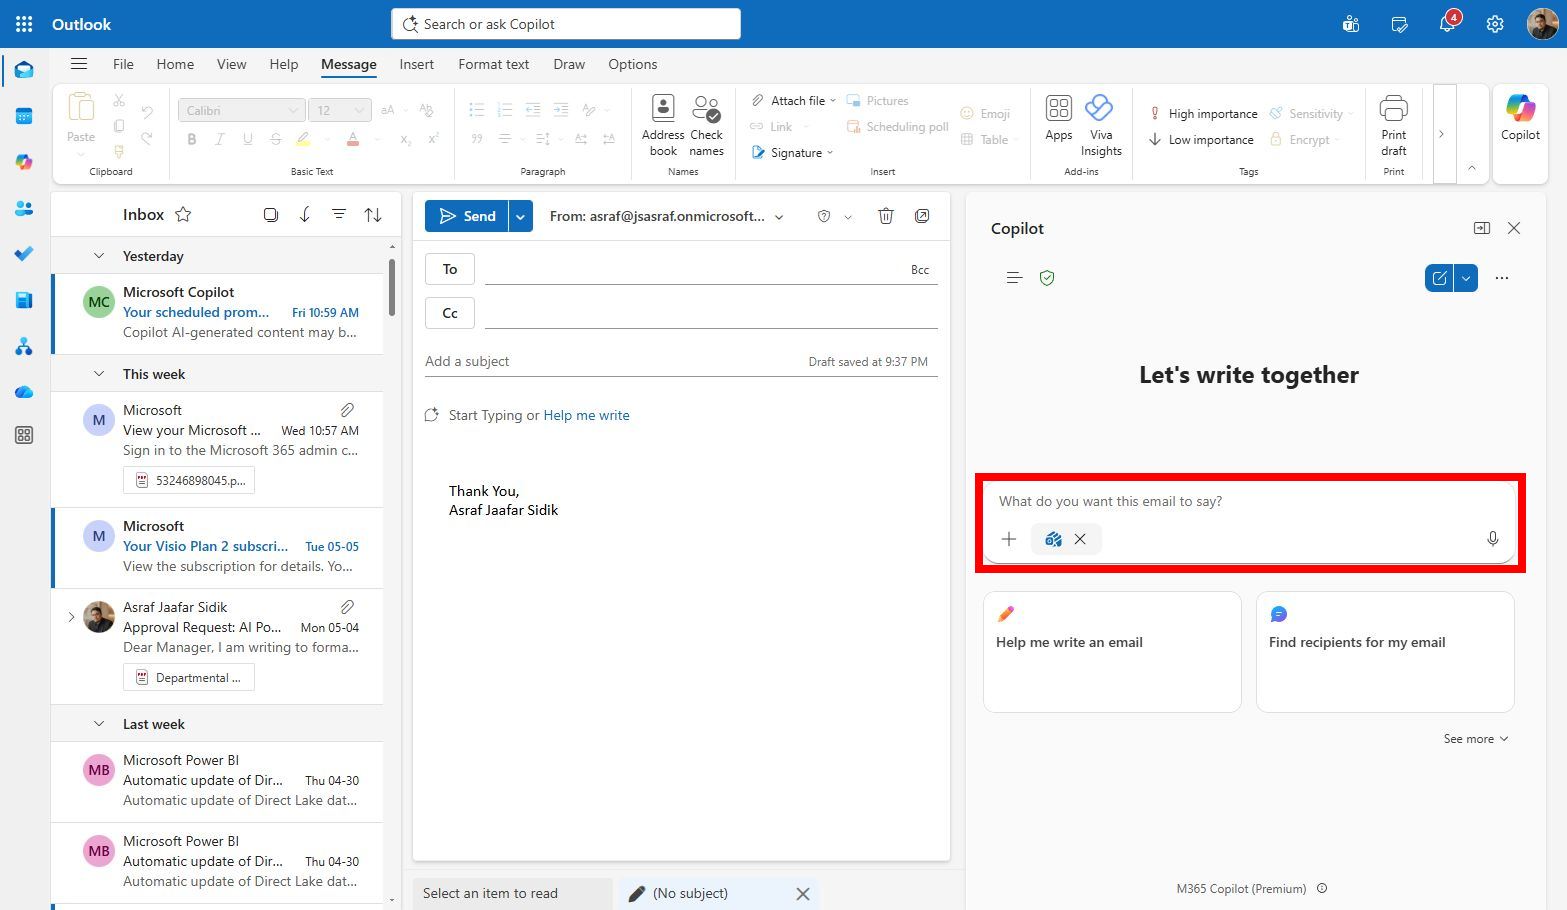The height and width of the screenshot is (910, 1567).
Task: Open Microsoft Copilot scheduled prompt email
Action: 218,312
